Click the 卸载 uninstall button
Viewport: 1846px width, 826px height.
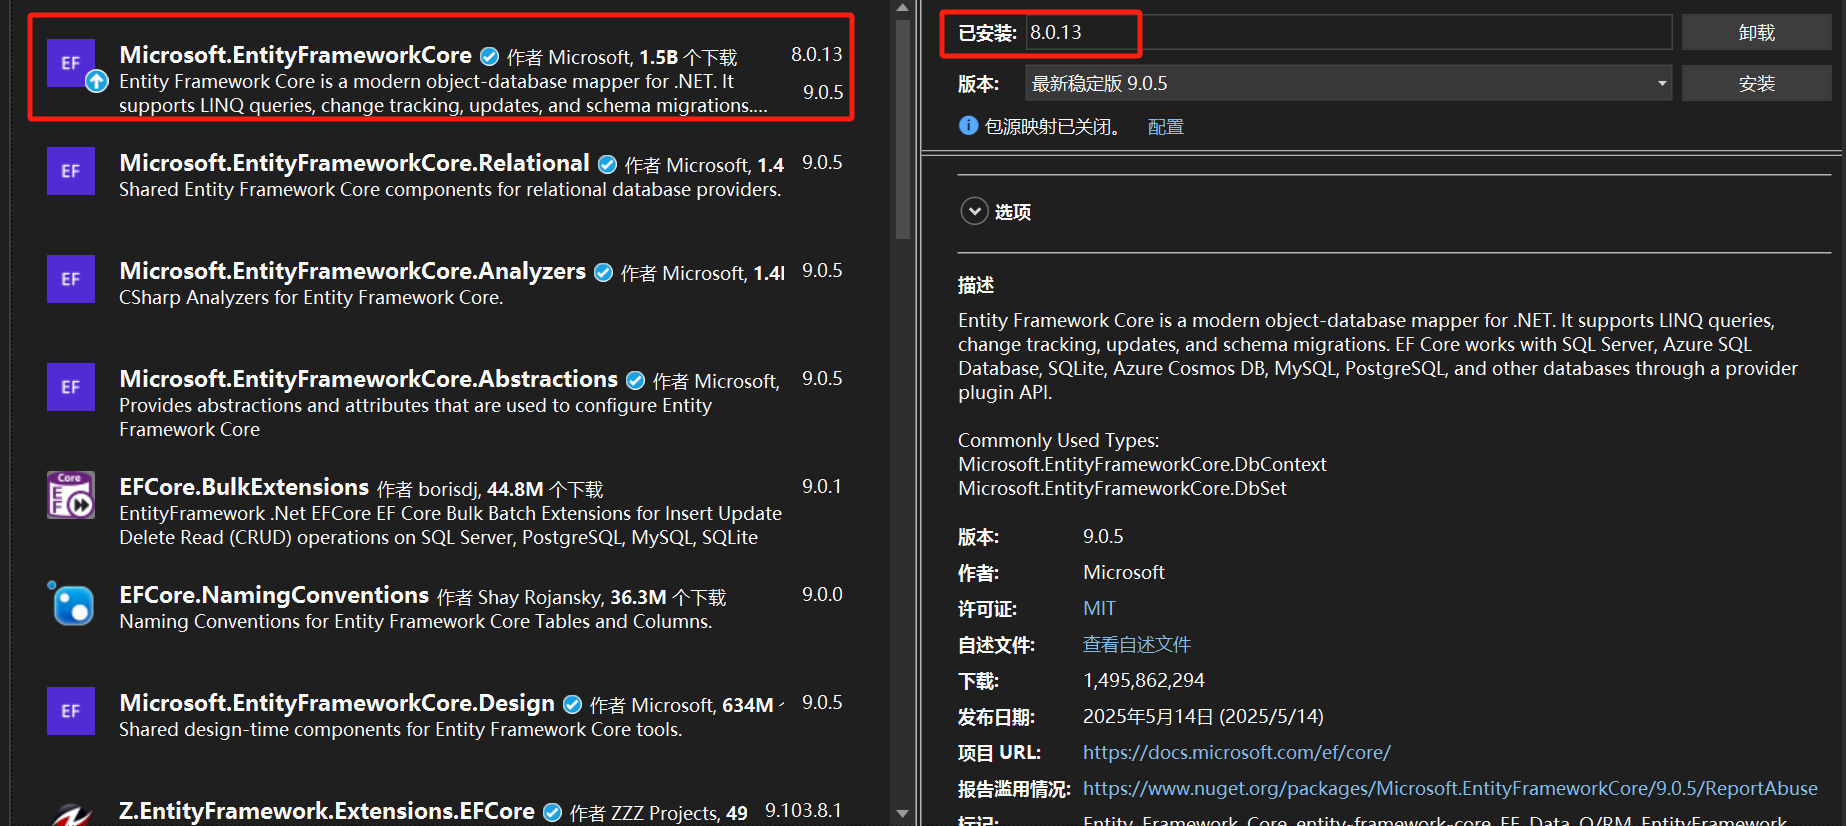1756,32
